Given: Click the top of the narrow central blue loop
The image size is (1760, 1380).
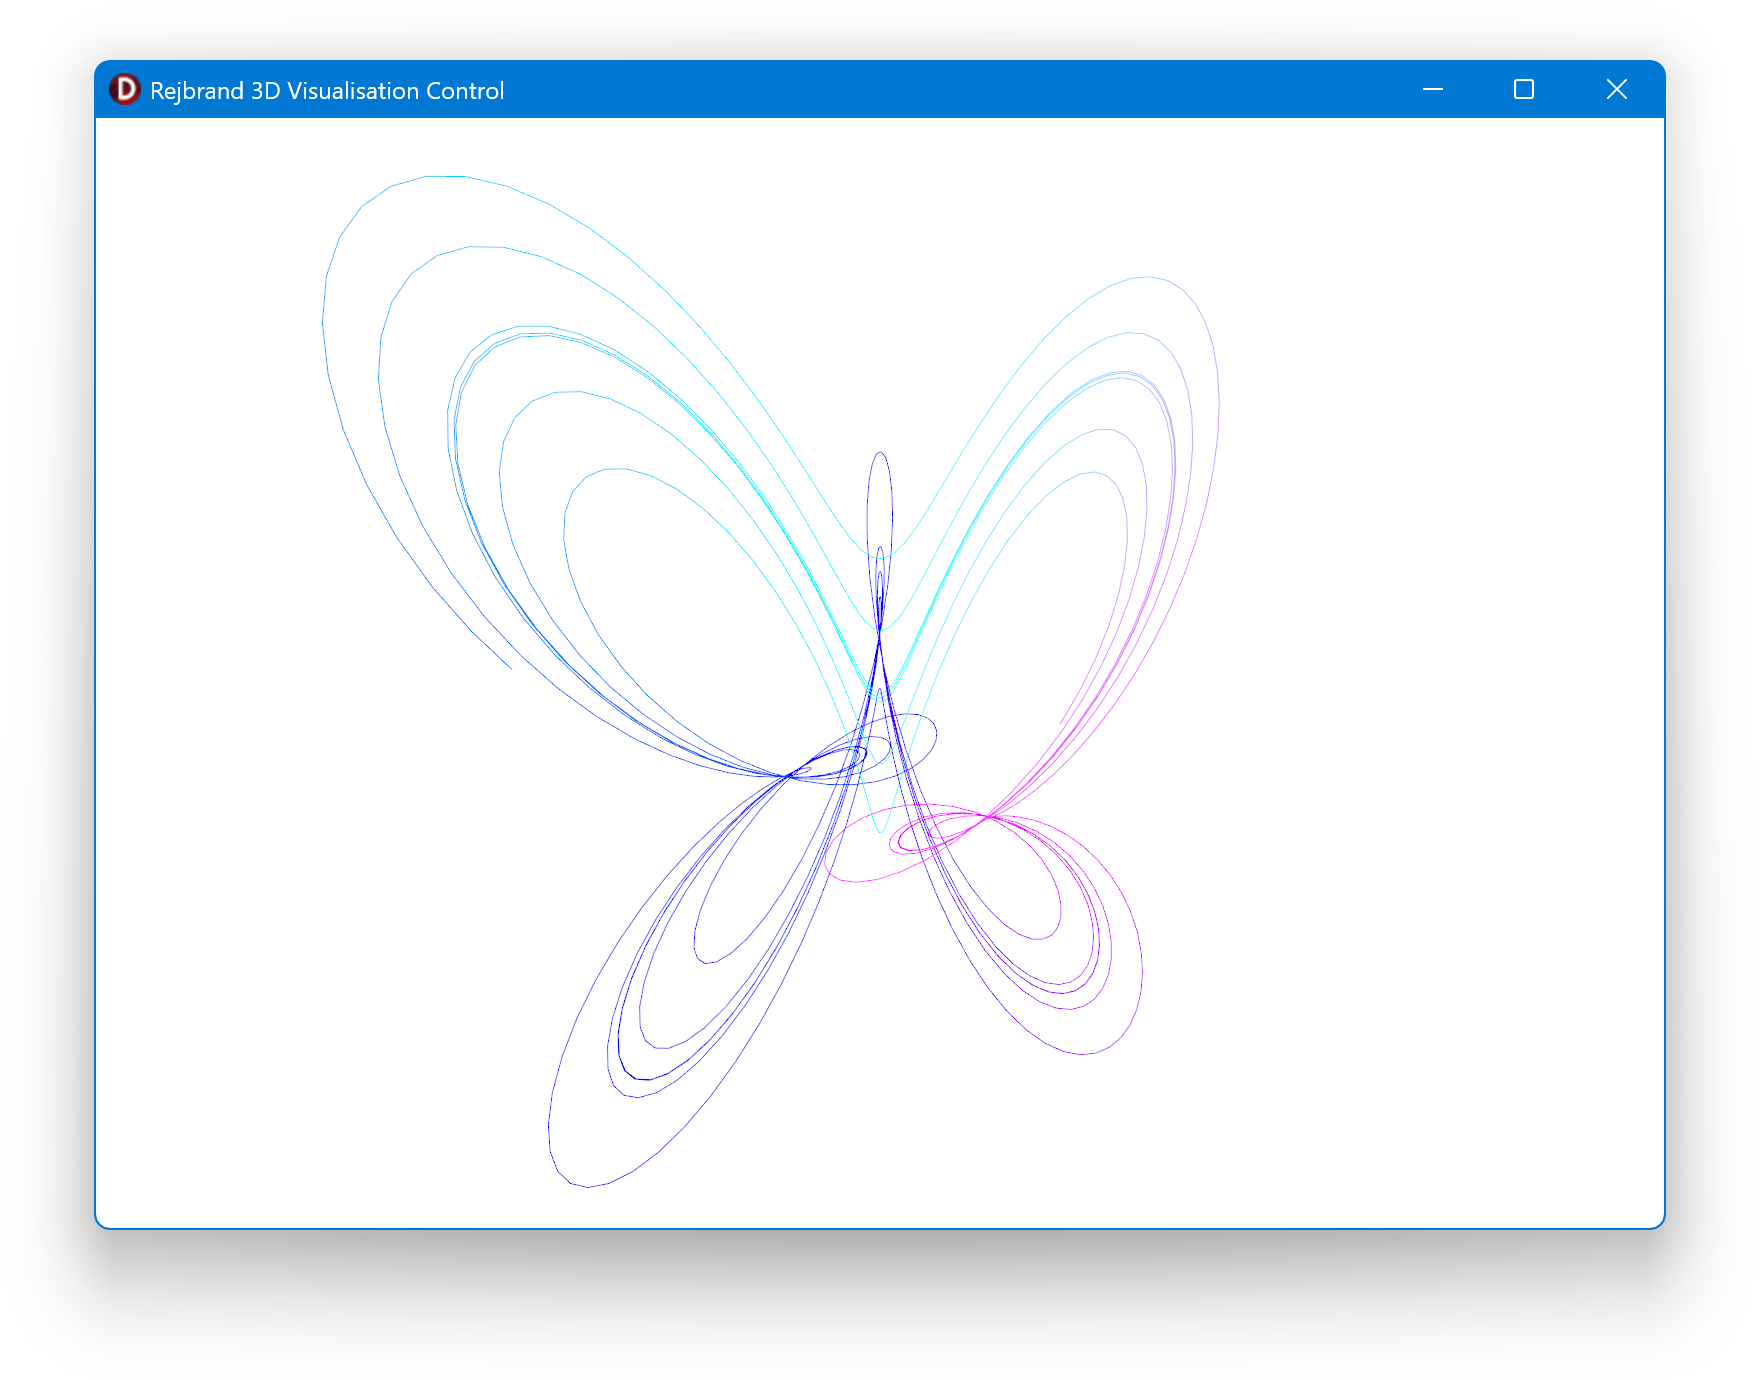Looking at the screenshot, I should [880, 453].
